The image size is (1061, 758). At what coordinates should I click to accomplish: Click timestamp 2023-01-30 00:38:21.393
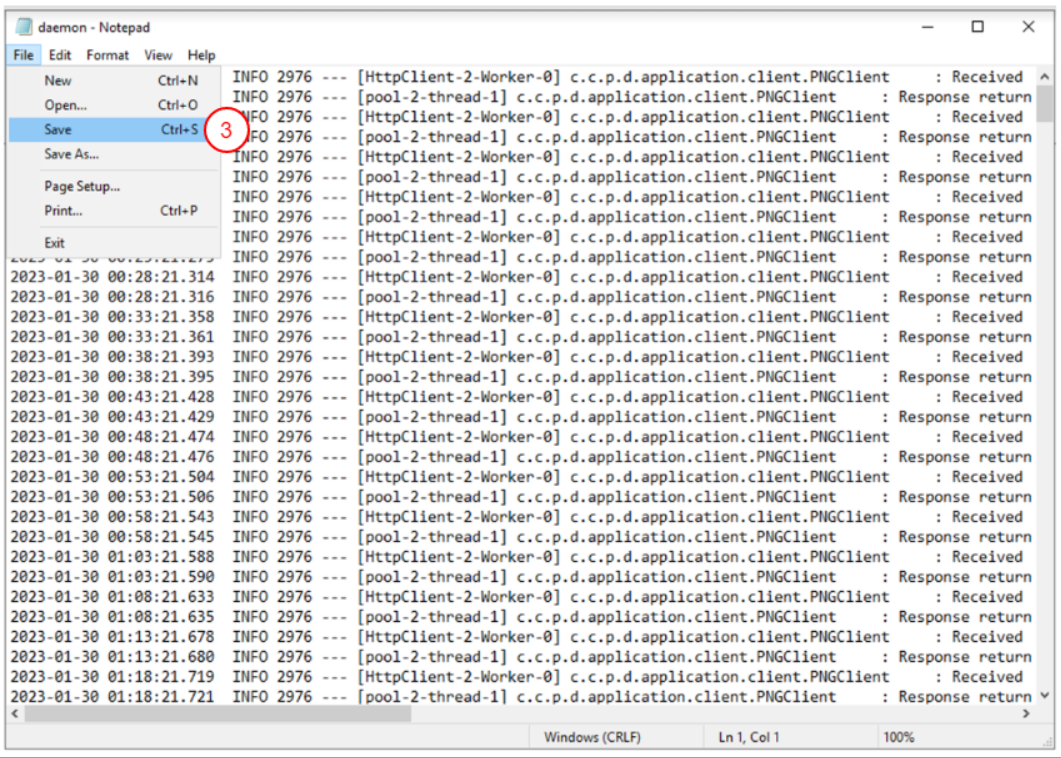point(112,357)
